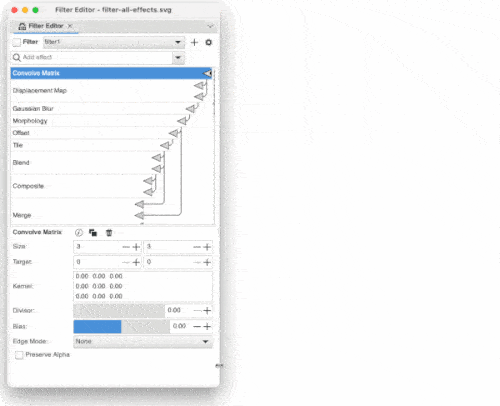Image resolution: width=500 pixels, height=406 pixels.
Task: Click the plus icon to add new filter
Action: pyautogui.click(x=194, y=42)
